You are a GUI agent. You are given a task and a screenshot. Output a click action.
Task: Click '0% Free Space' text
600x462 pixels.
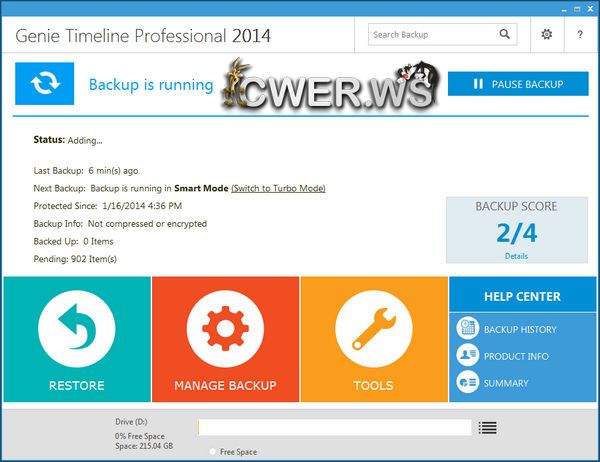(140, 436)
